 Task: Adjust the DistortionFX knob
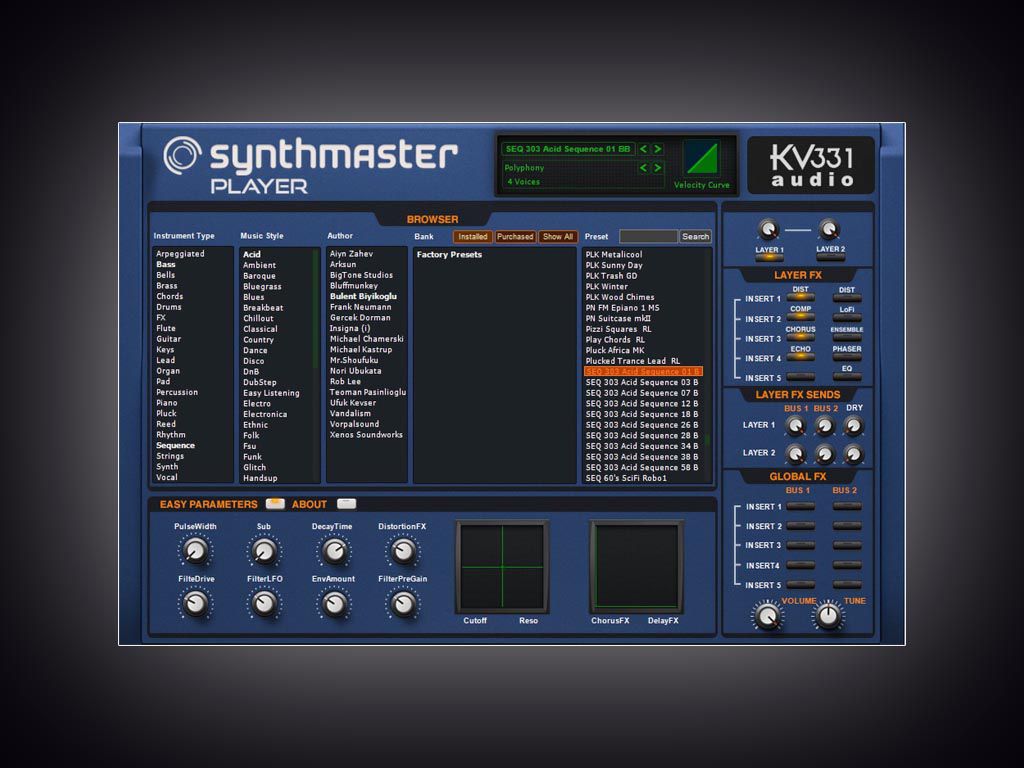point(403,552)
